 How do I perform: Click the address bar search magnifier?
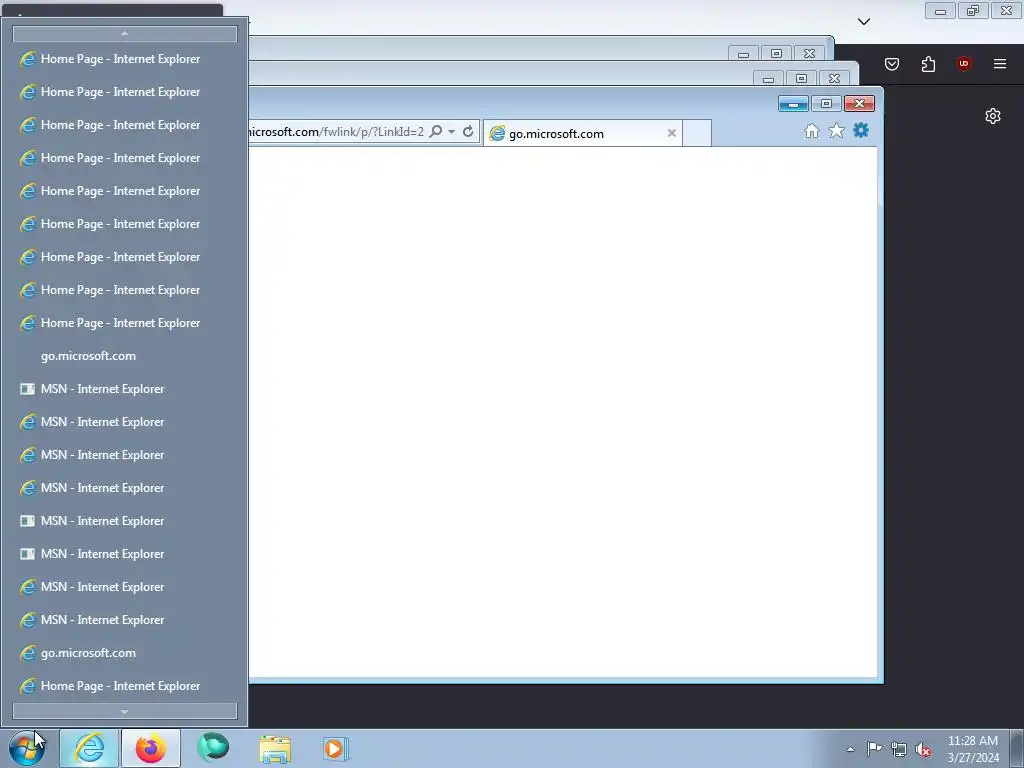(x=436, y=131)
